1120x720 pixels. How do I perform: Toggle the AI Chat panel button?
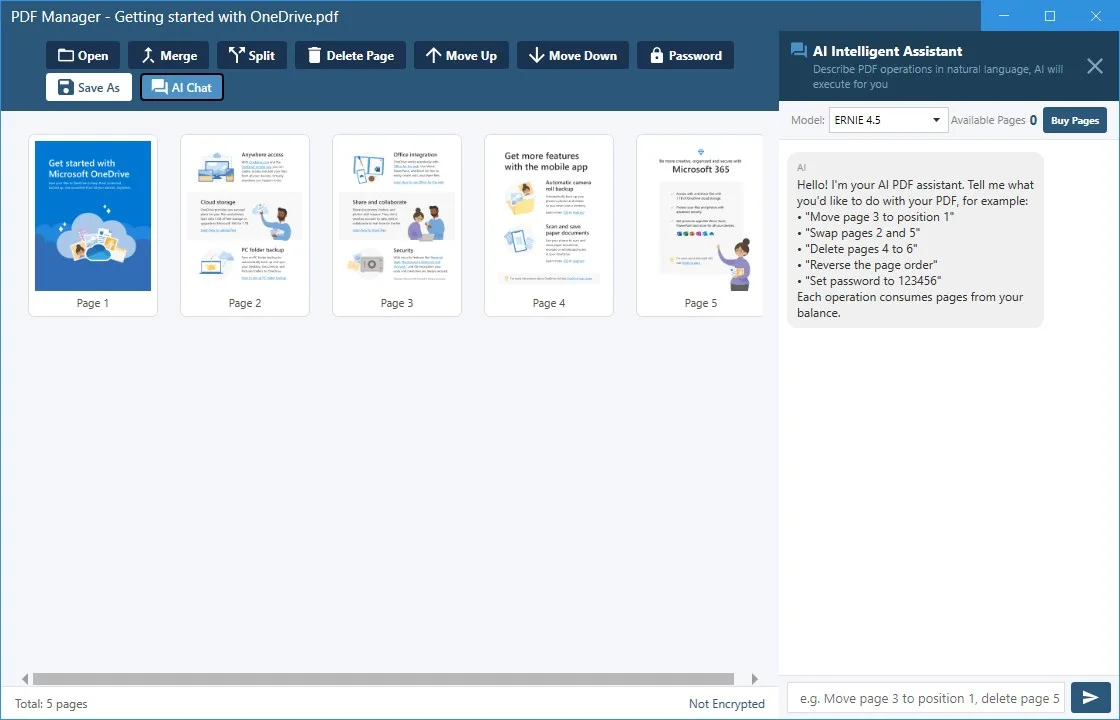(181, 87)
